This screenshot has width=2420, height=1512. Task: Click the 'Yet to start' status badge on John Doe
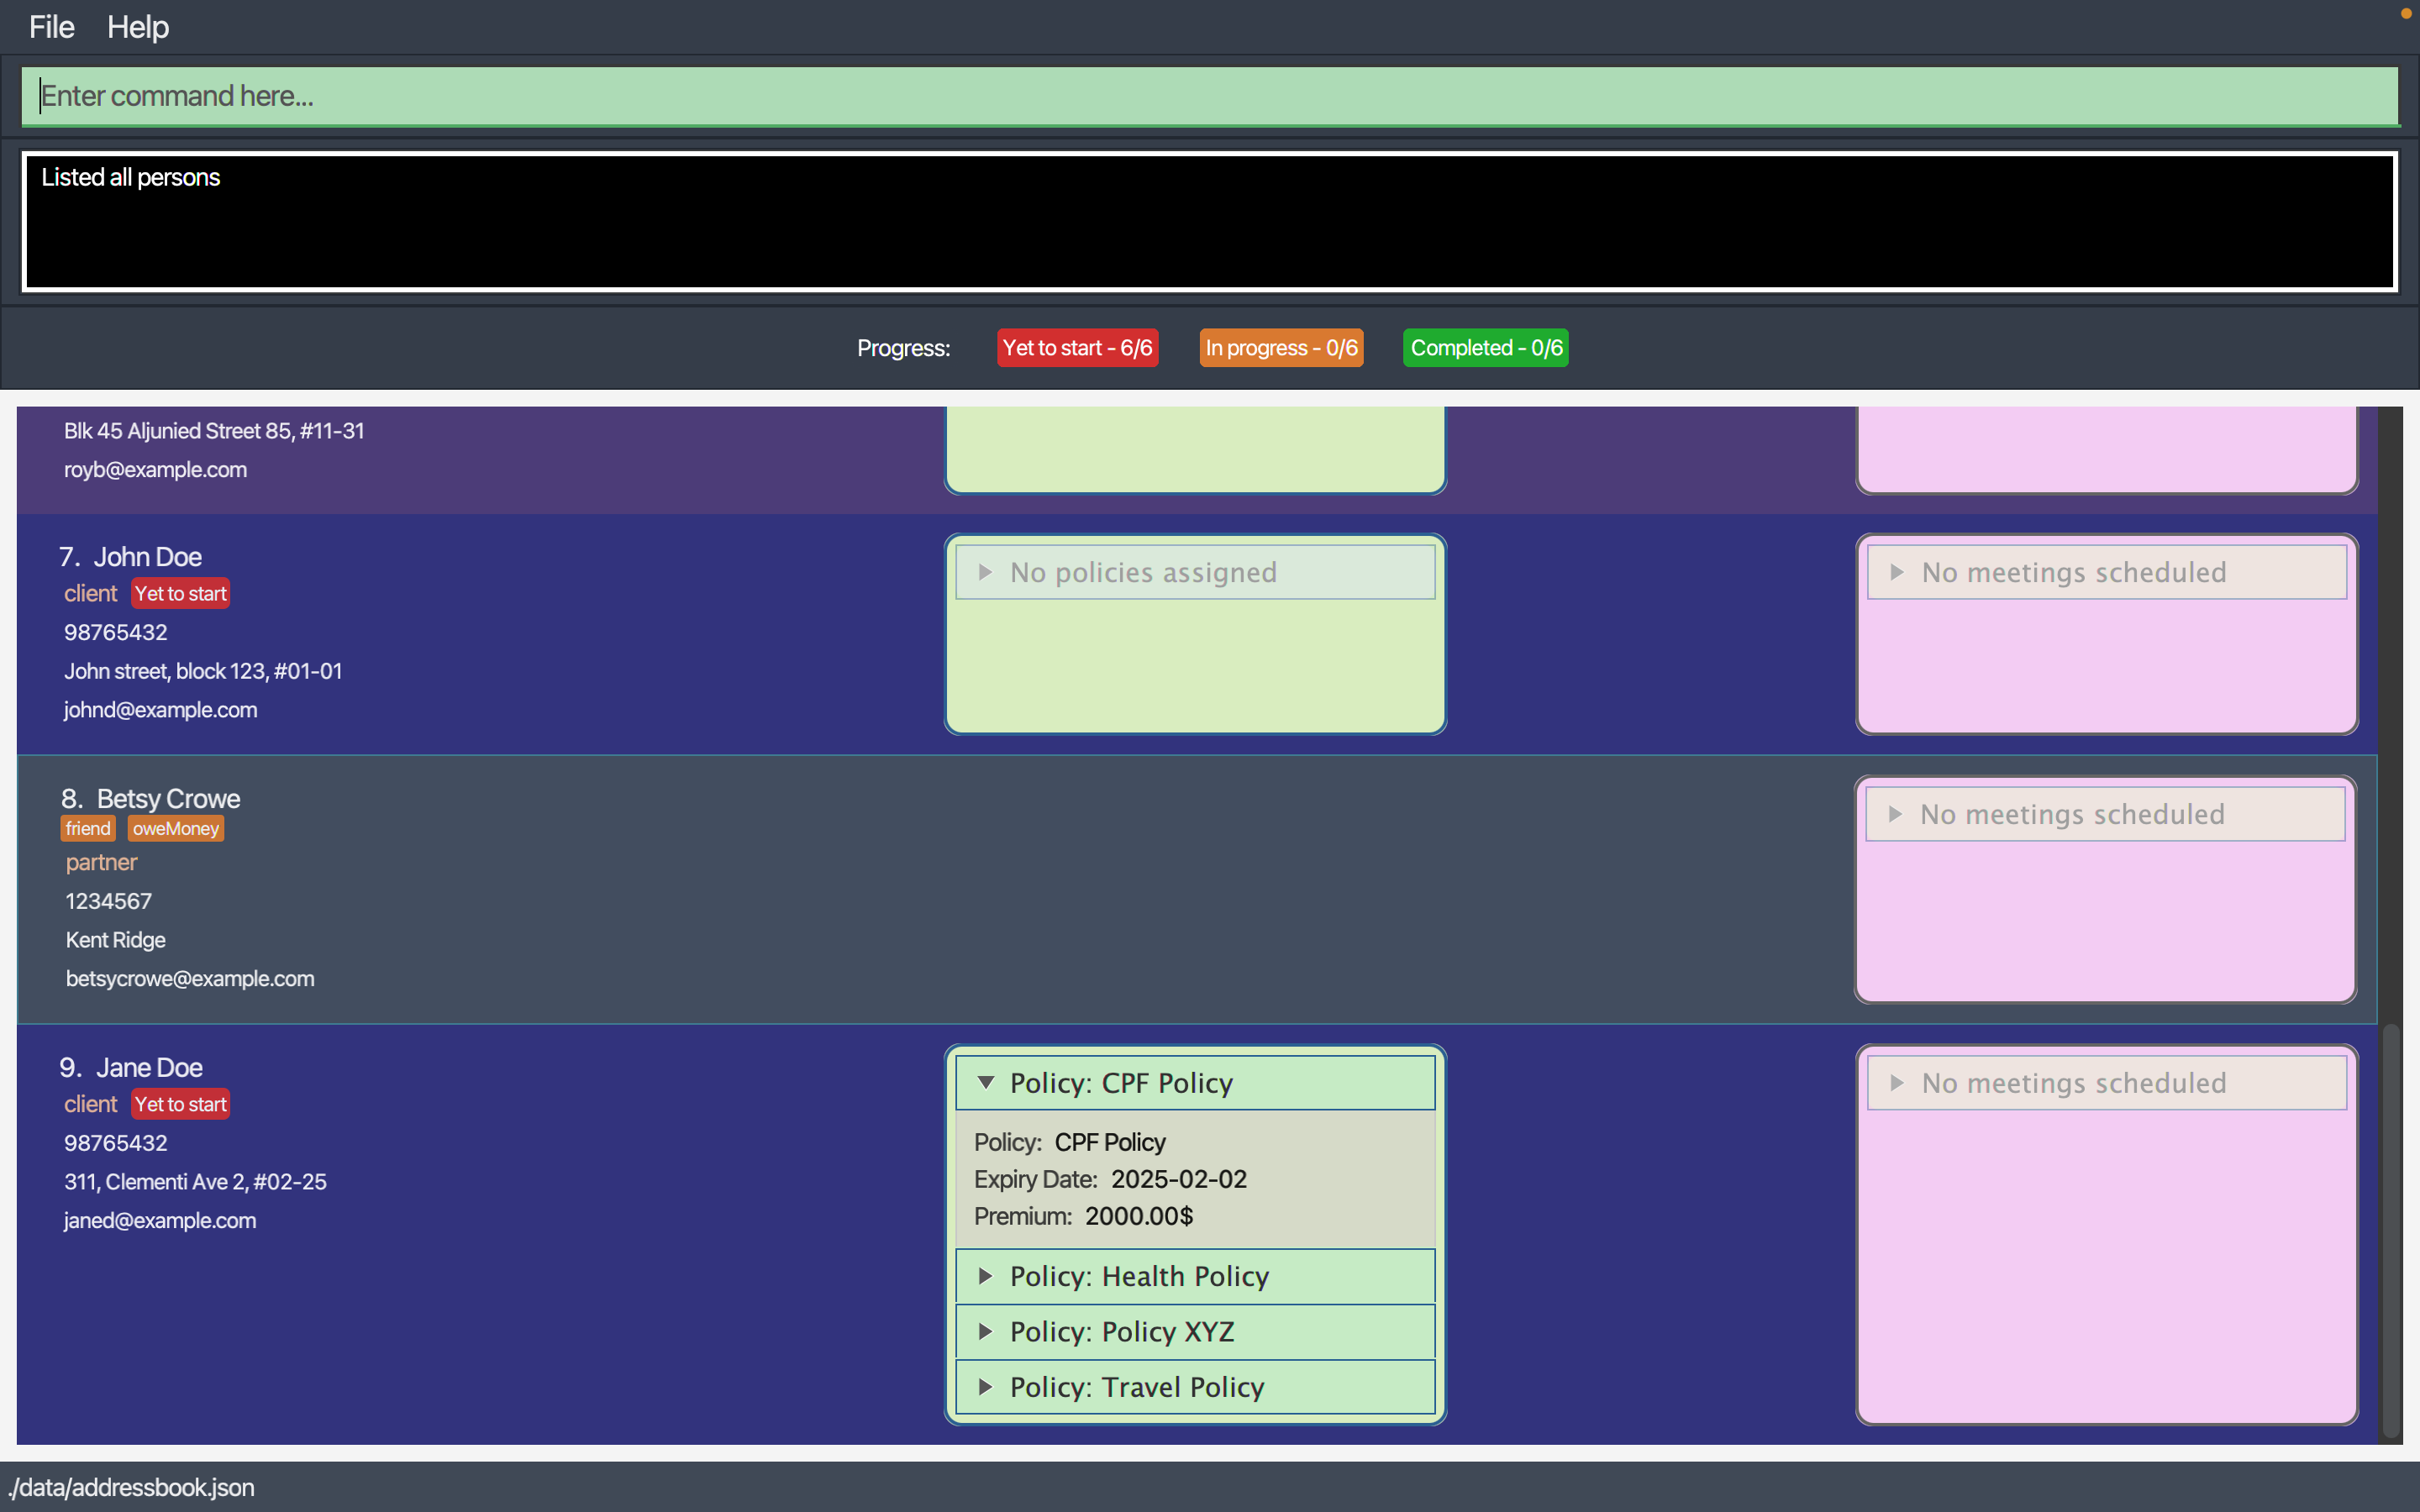click(x=181, y=592)
